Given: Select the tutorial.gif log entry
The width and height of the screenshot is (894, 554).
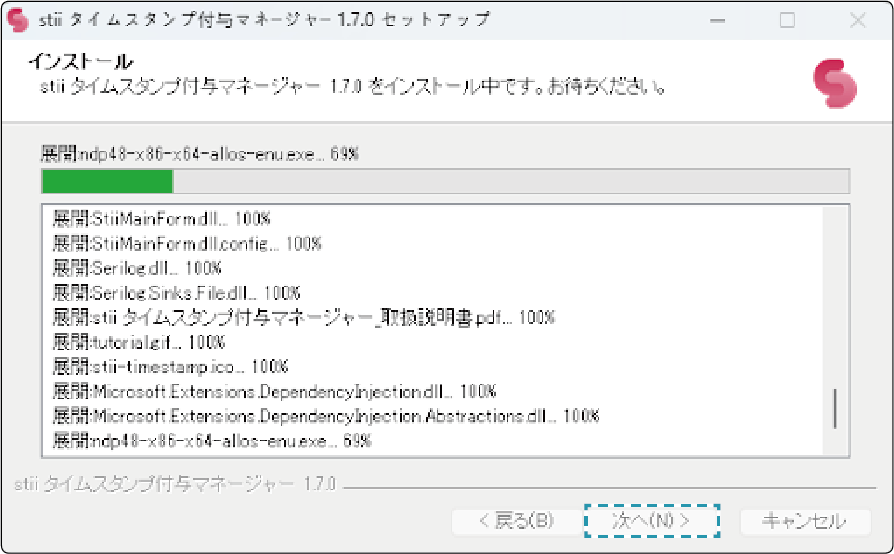Looking at the screenshot, I should pos(139,342).
